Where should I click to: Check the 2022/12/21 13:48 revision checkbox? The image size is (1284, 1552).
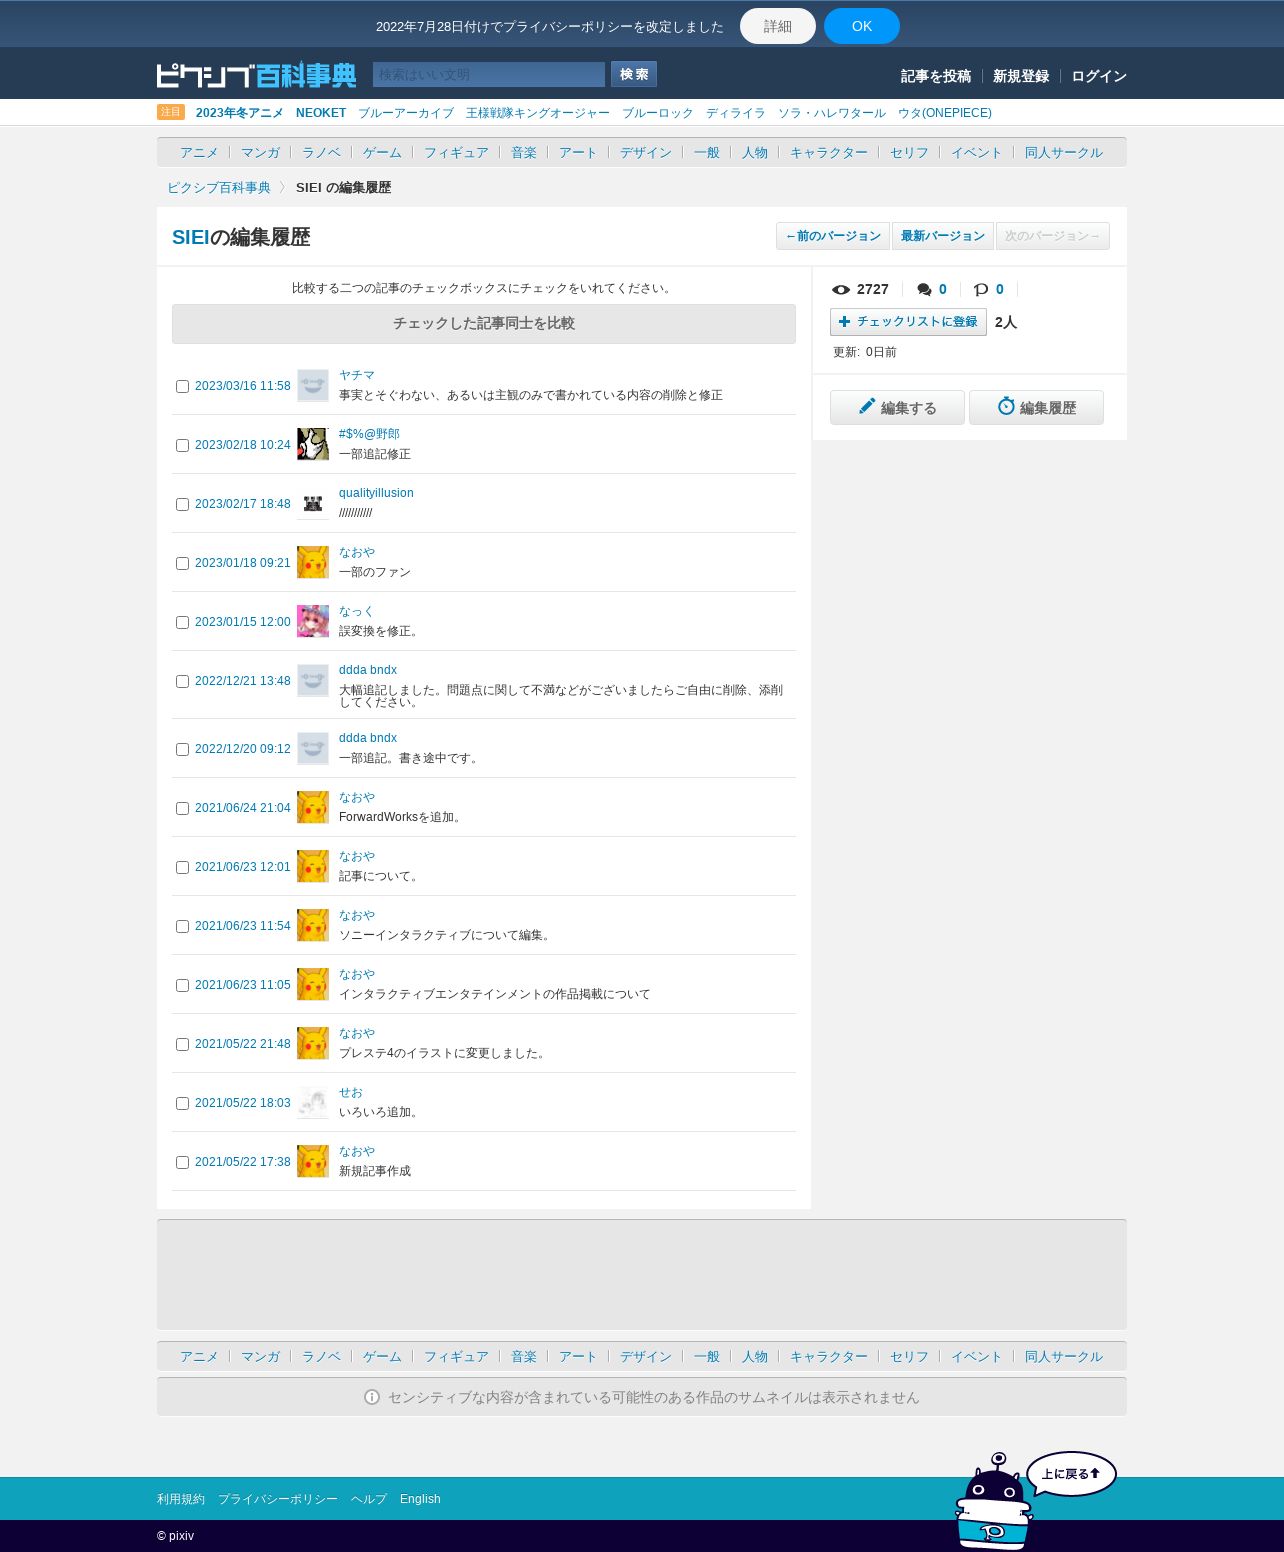182,682
